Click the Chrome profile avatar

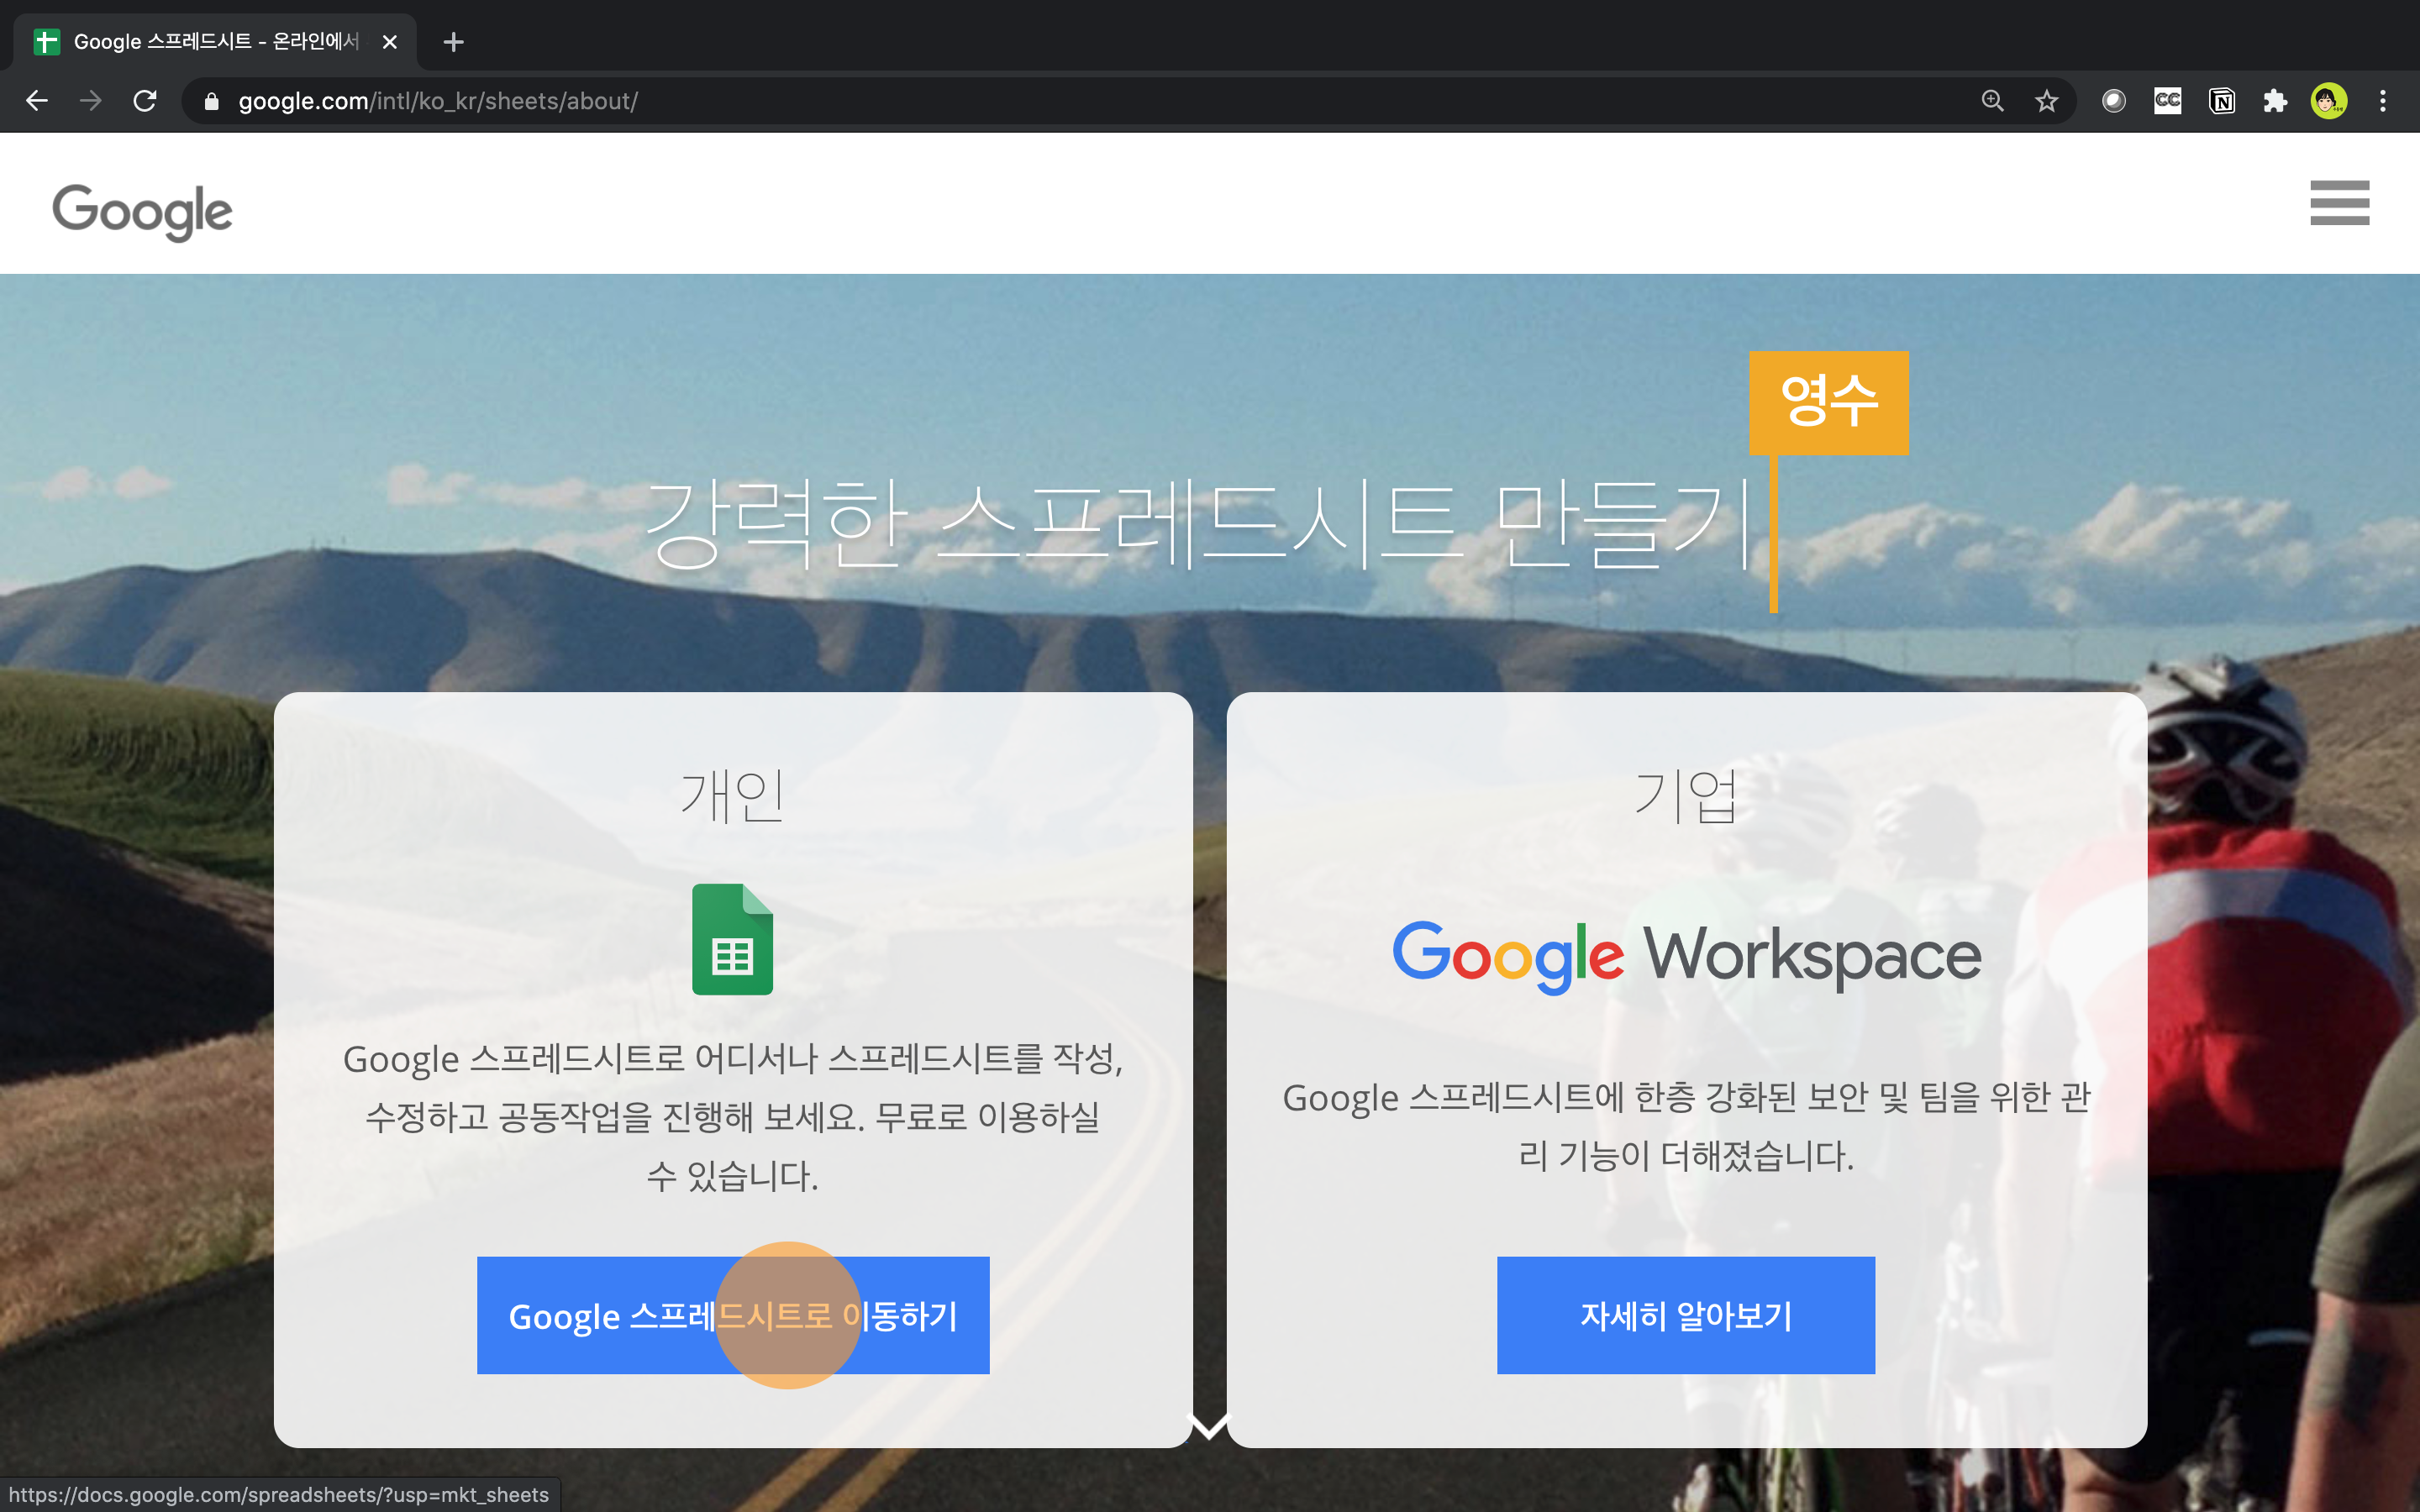(2329, 101)
